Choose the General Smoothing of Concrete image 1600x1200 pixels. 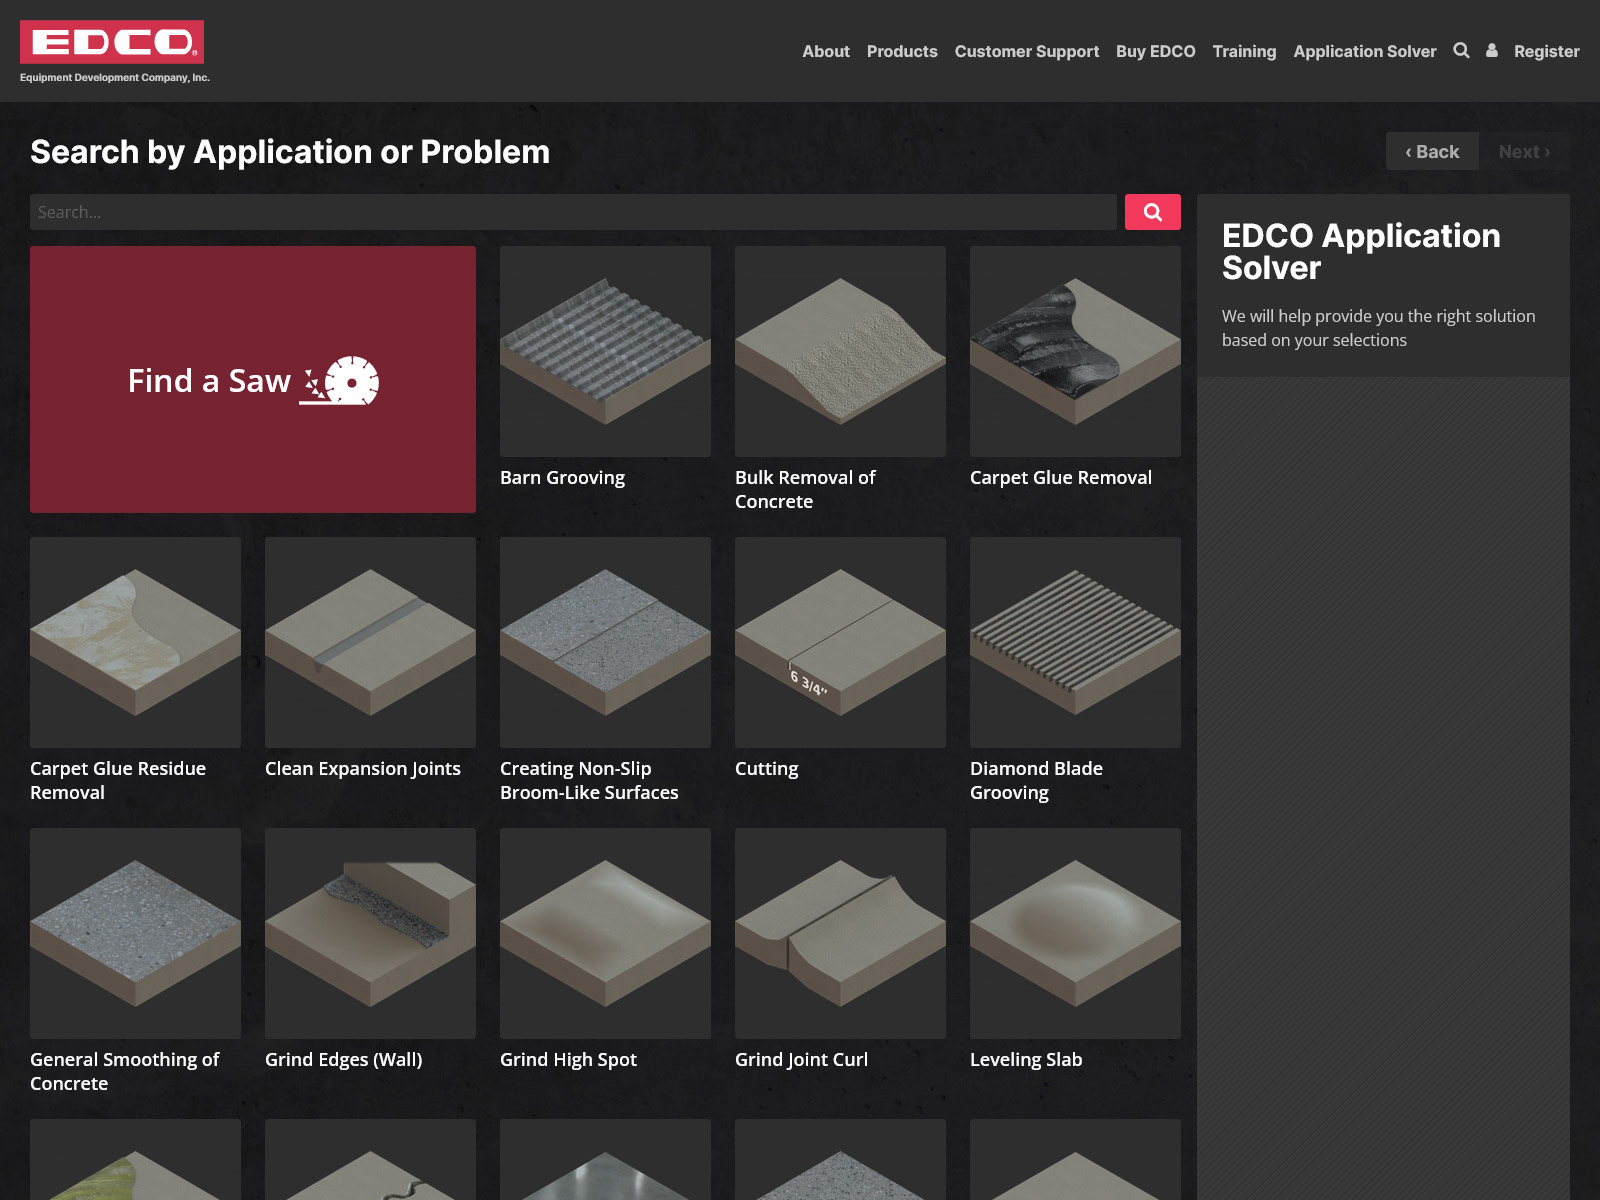pyautogui.click(x=135, y=934)
